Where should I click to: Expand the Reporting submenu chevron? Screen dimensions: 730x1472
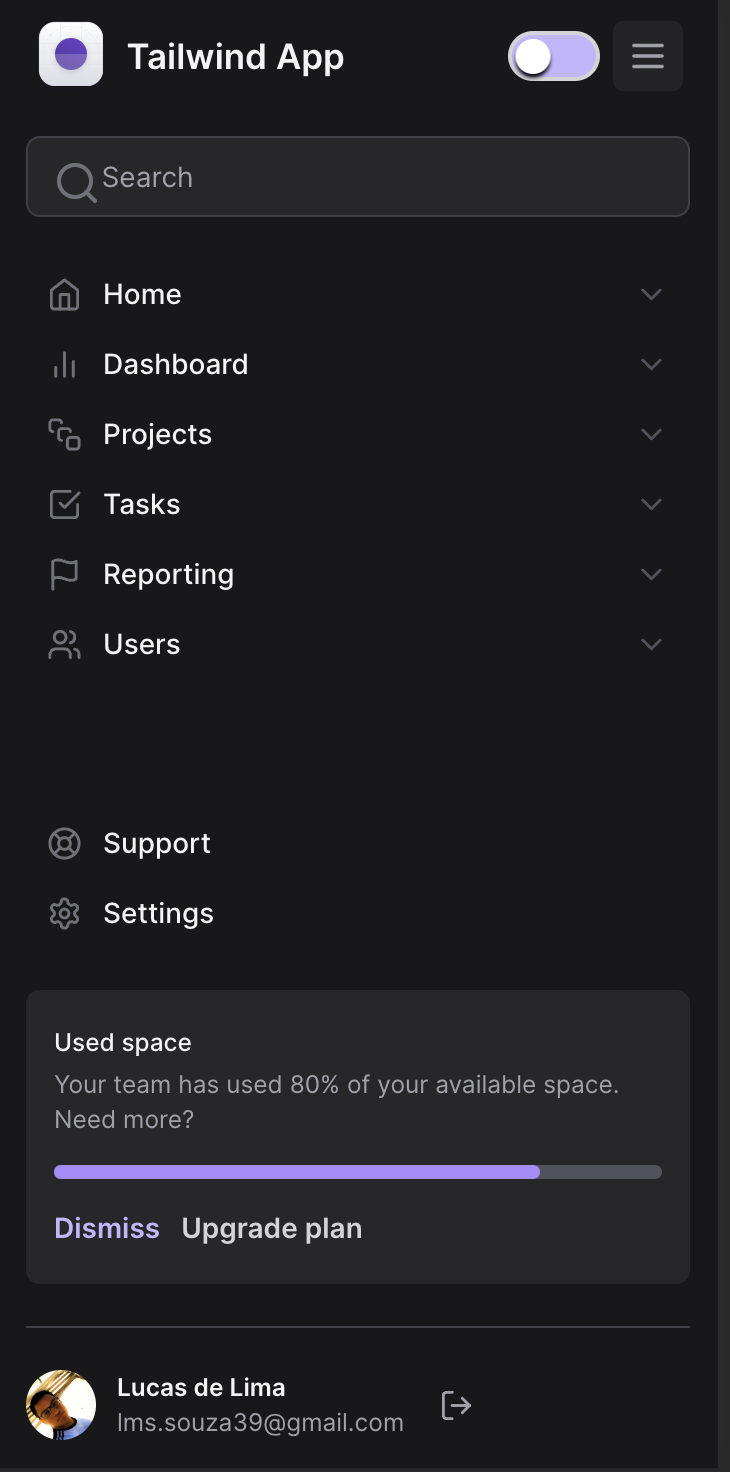click(651, 575)
